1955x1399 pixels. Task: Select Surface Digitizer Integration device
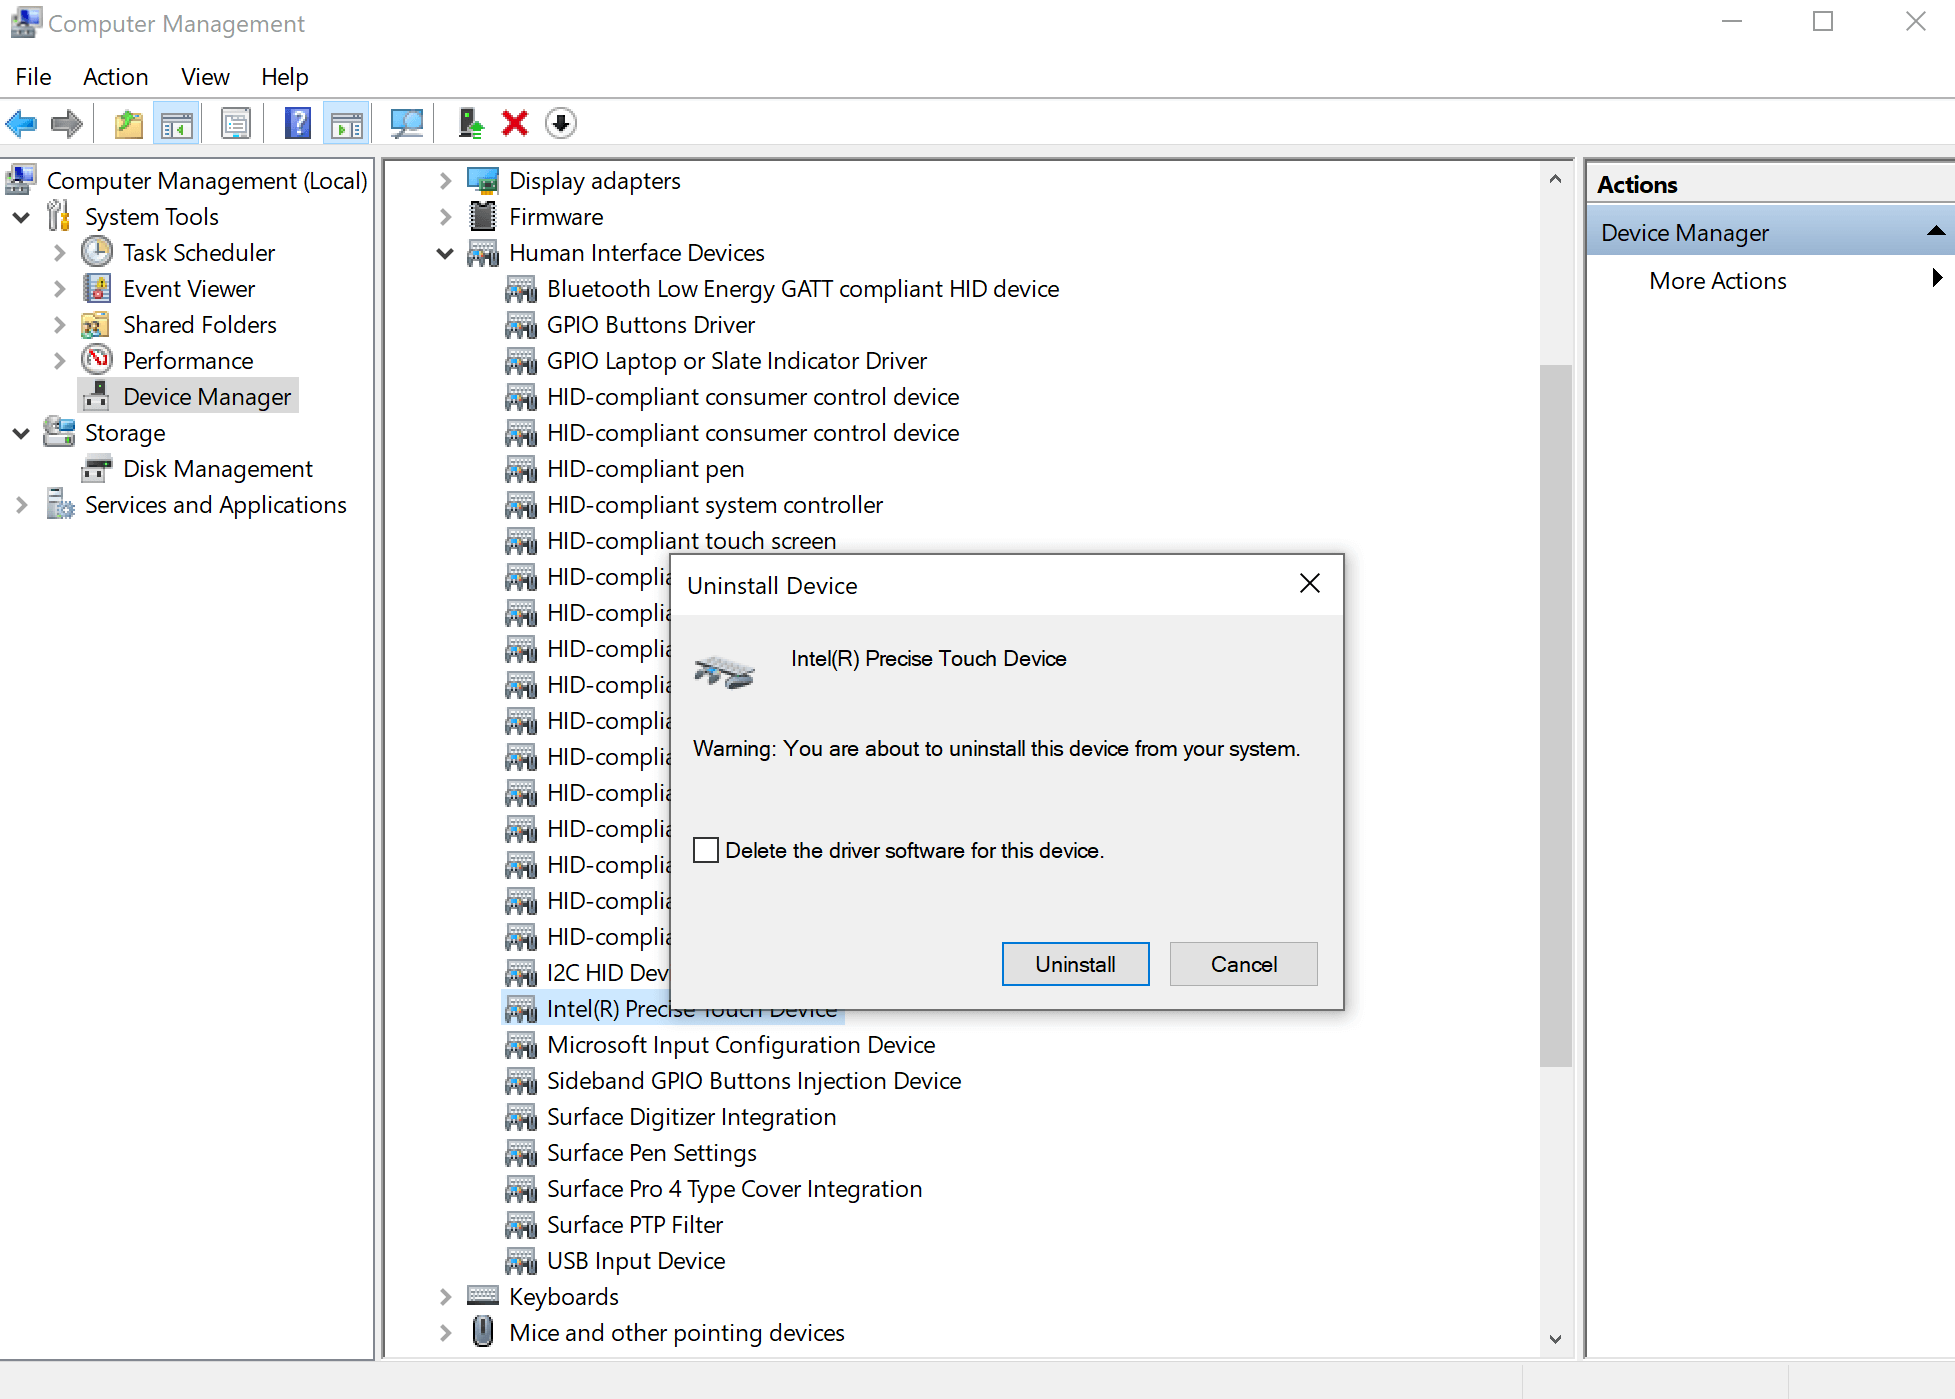691,1116
